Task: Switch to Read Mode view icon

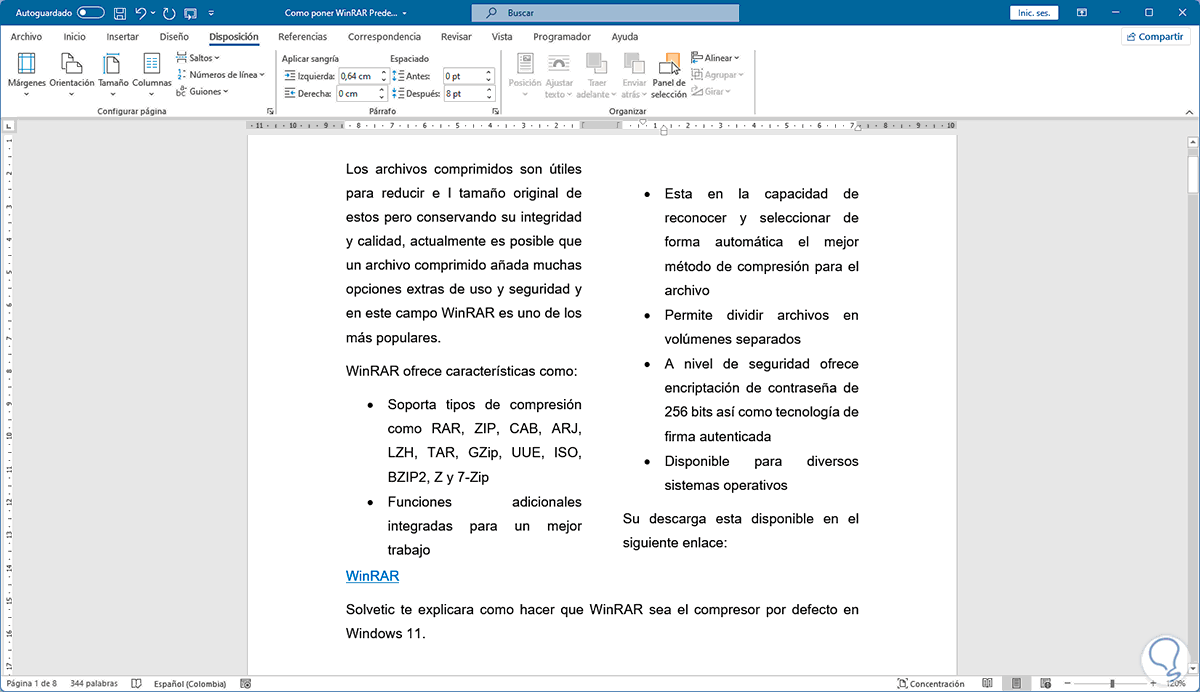Action: [x=987, y=684]
